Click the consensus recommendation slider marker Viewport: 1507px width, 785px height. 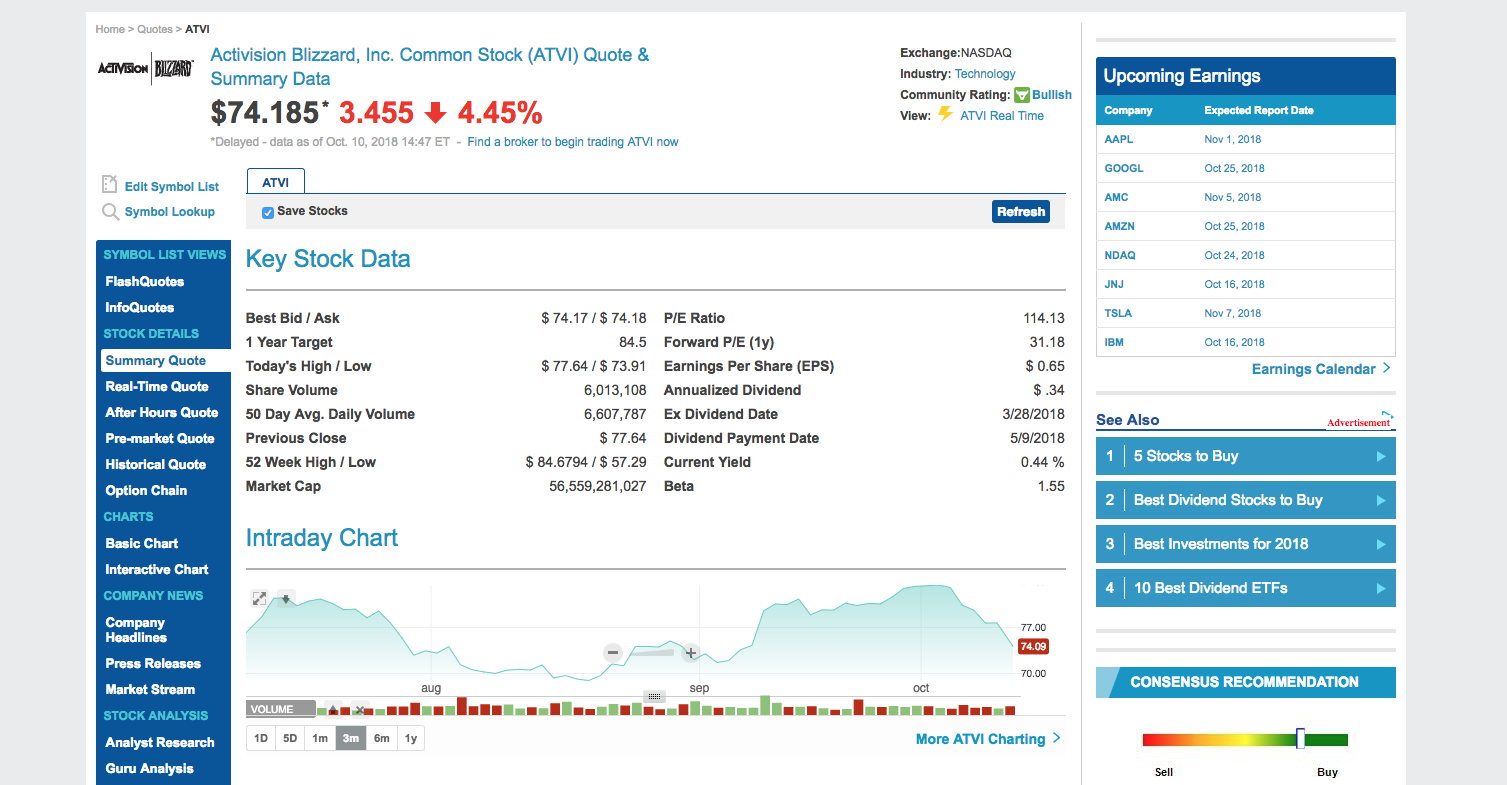pos(1300,739)
